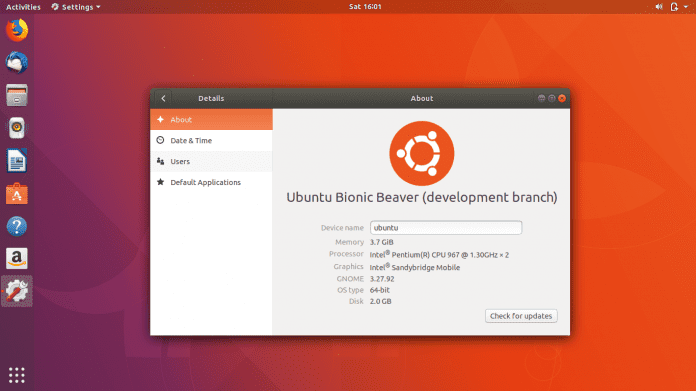Screen dimensions: 696x391
Task: Open the Help question mark icon
Action: click(17, 226)
